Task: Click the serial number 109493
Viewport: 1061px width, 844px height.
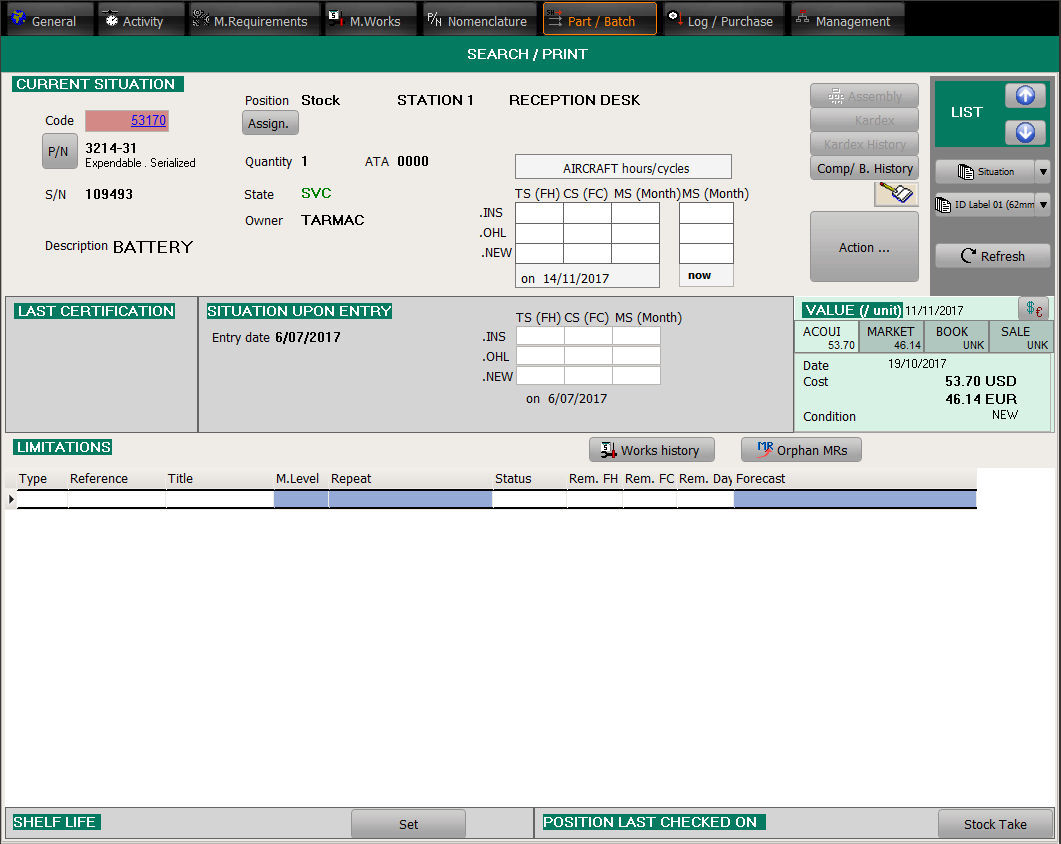Action: tap(109, 194)
